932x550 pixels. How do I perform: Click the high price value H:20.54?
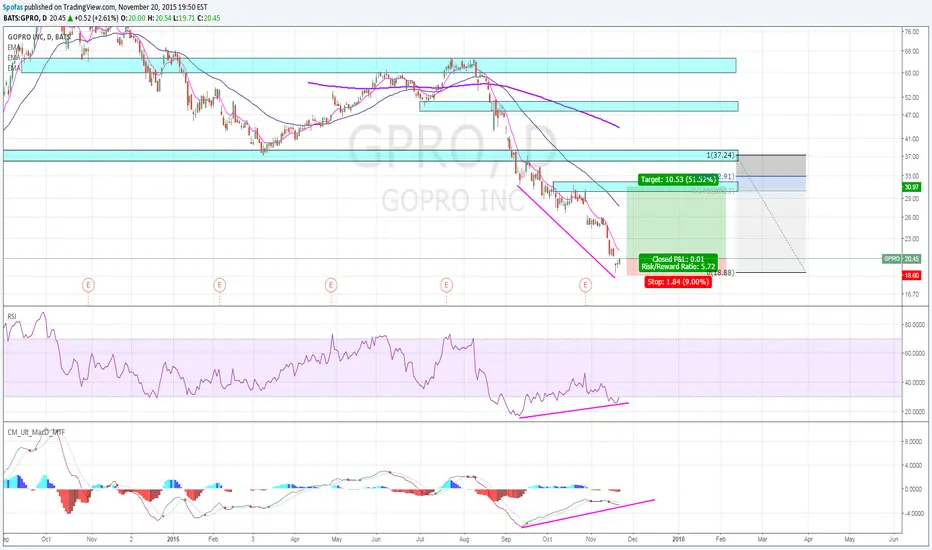tap(162, 18)
